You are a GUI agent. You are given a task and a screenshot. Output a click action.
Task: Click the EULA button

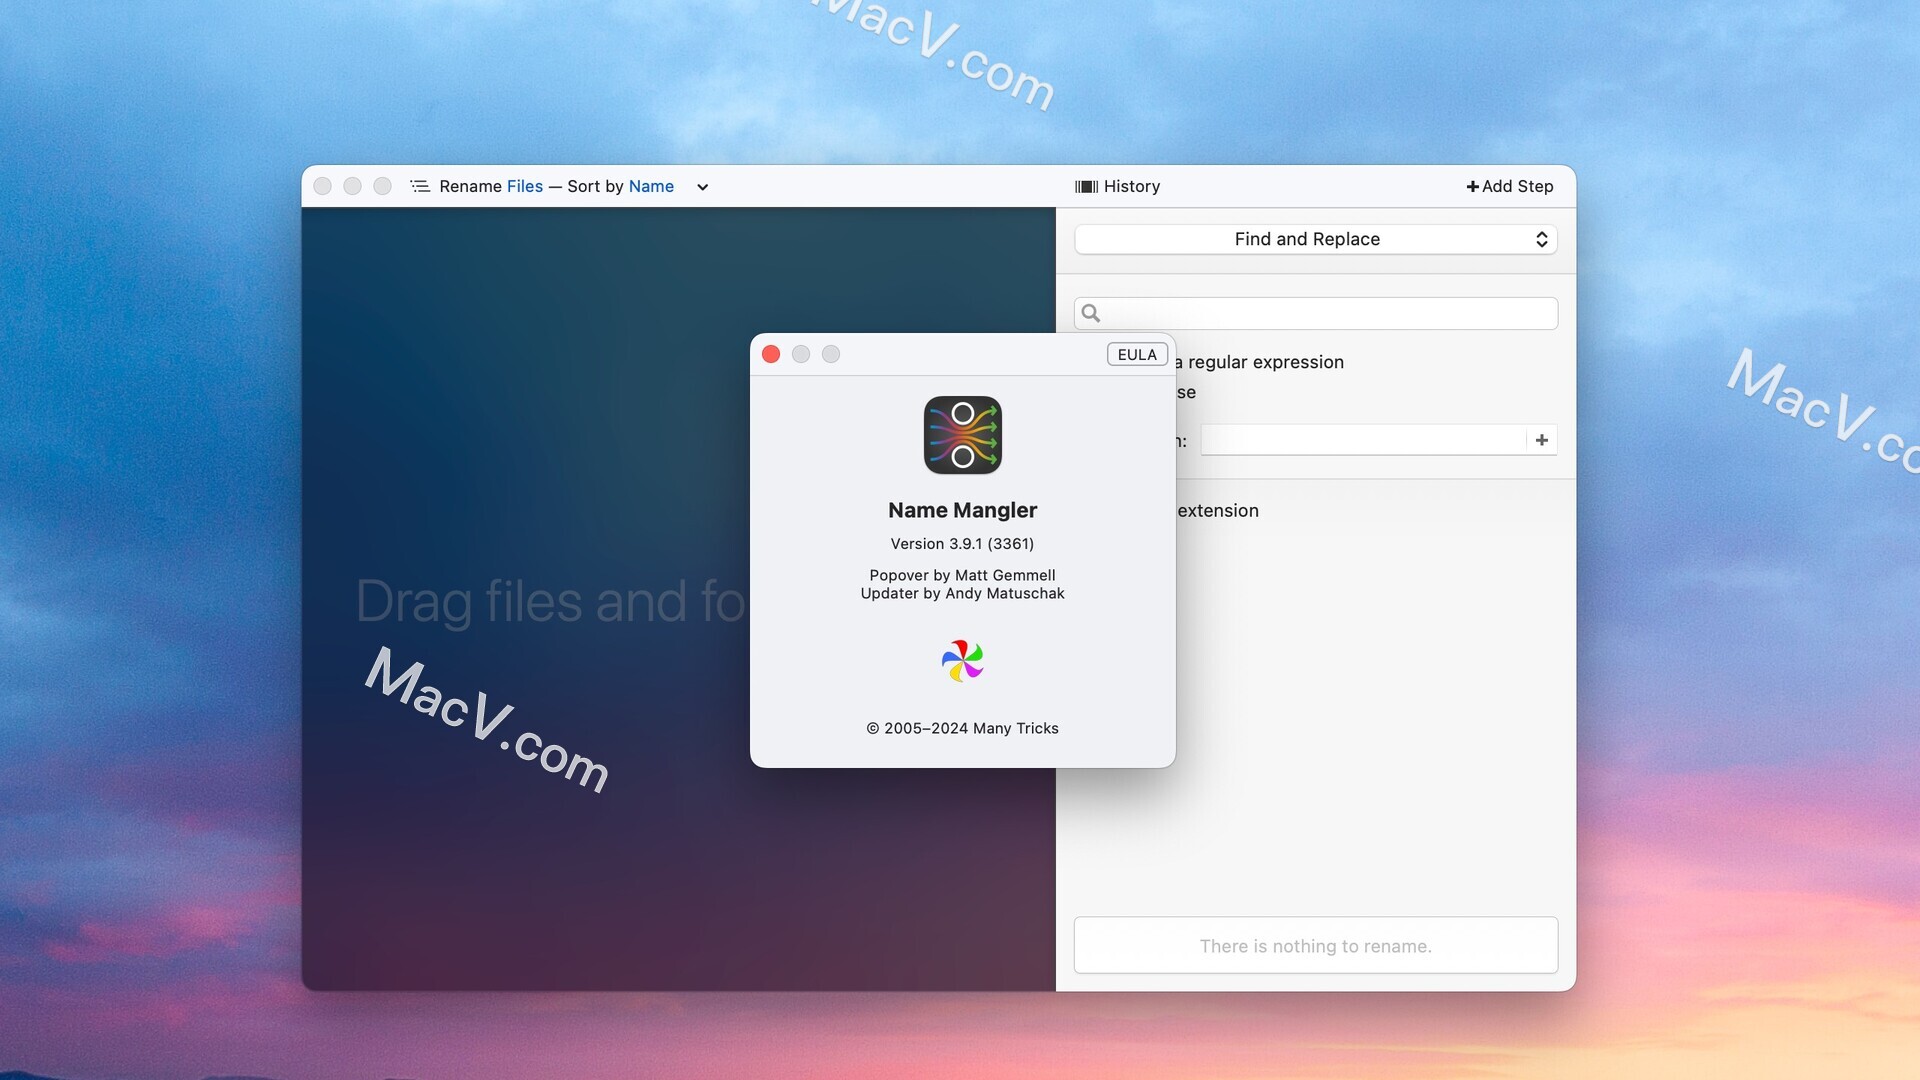tap(1137, 354)
